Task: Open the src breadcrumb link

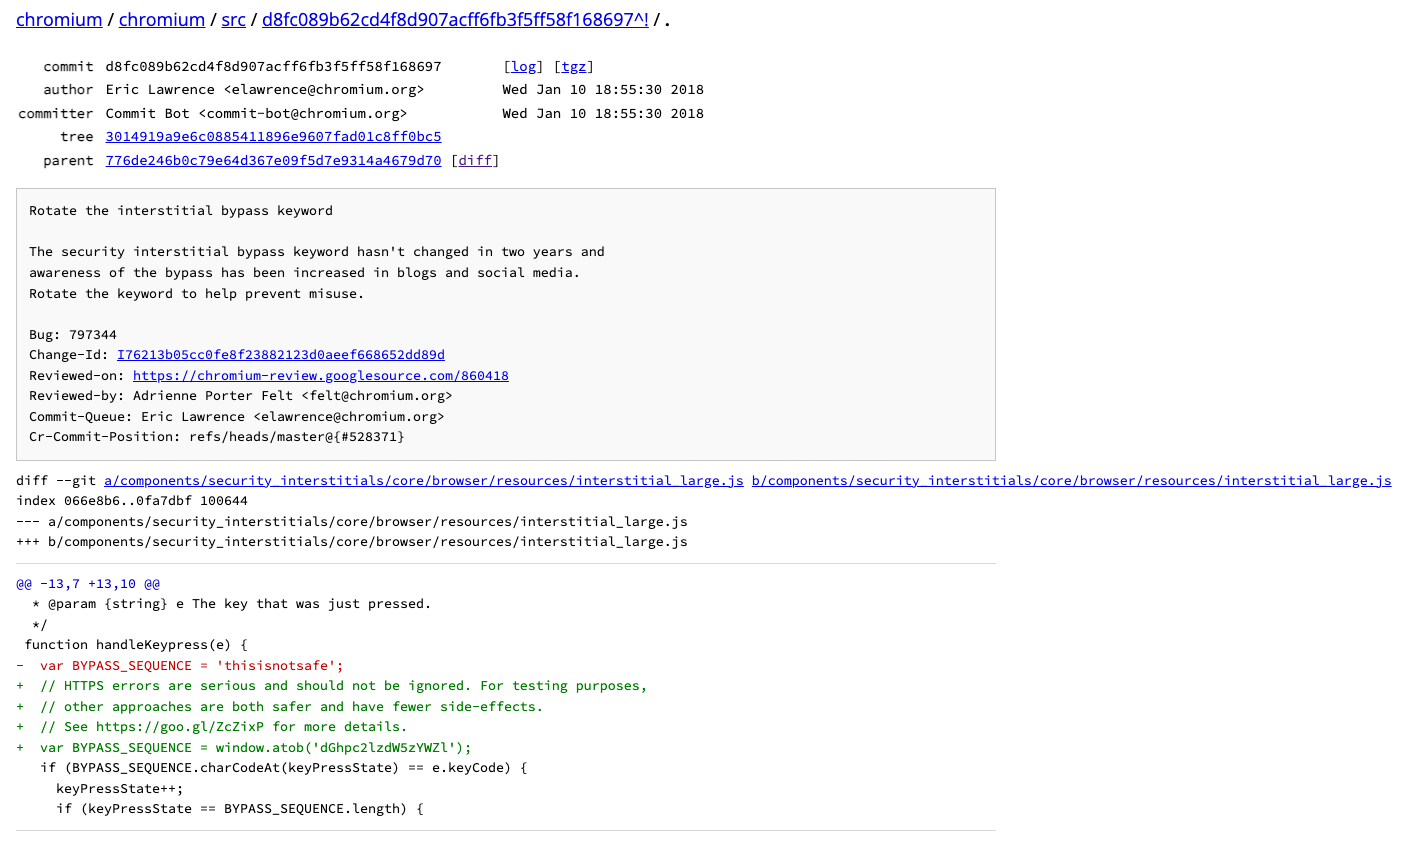Action: coord(234,20)
